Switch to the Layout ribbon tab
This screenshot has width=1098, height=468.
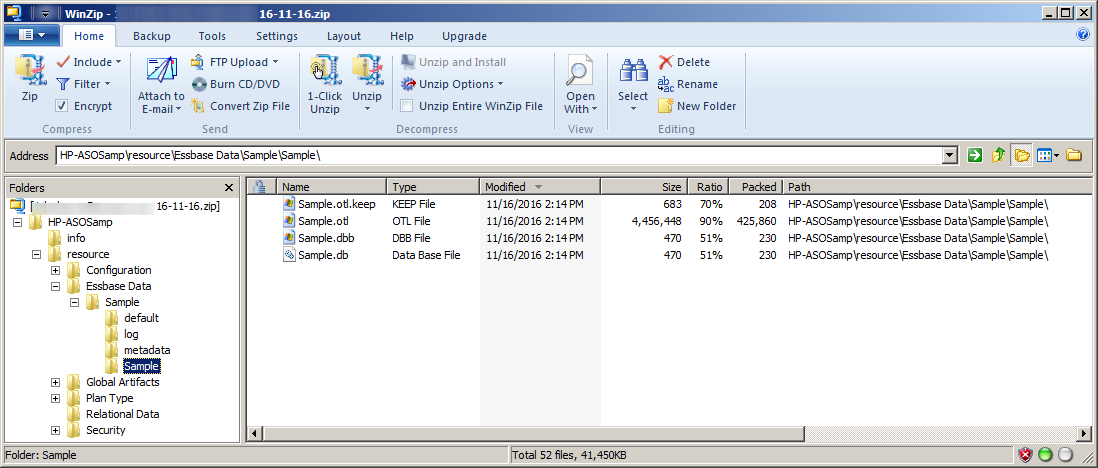[344, 36]
